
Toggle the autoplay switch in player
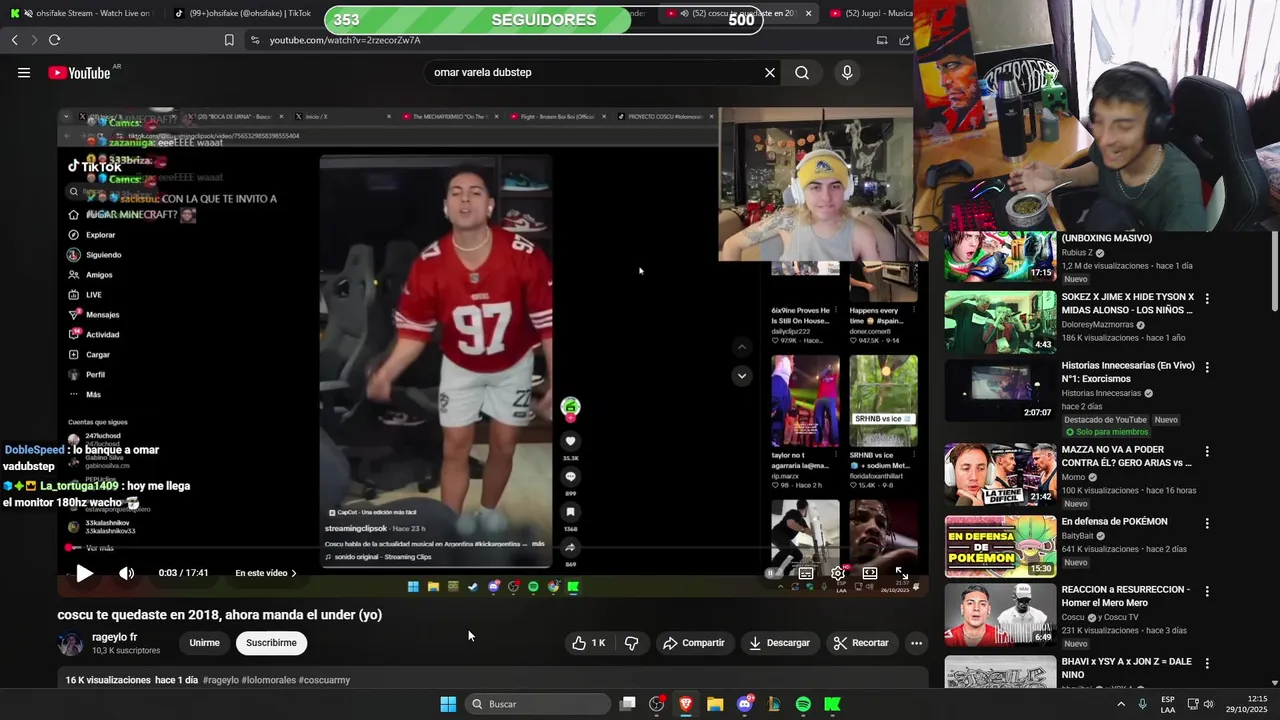(x=774, y=573)
